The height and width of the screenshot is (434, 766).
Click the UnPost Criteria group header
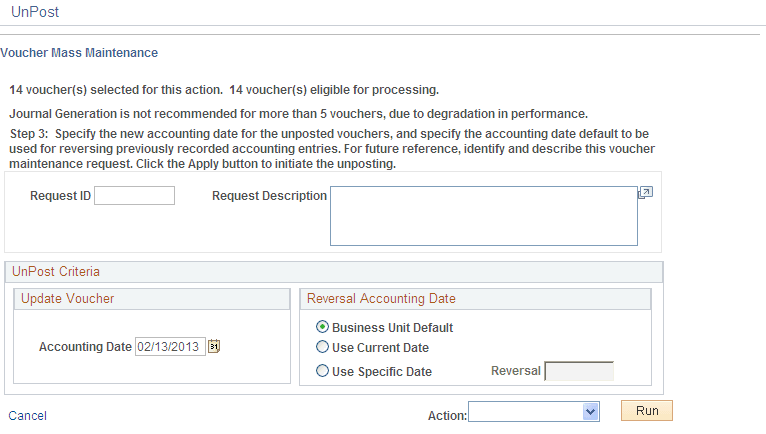[56, 271]
